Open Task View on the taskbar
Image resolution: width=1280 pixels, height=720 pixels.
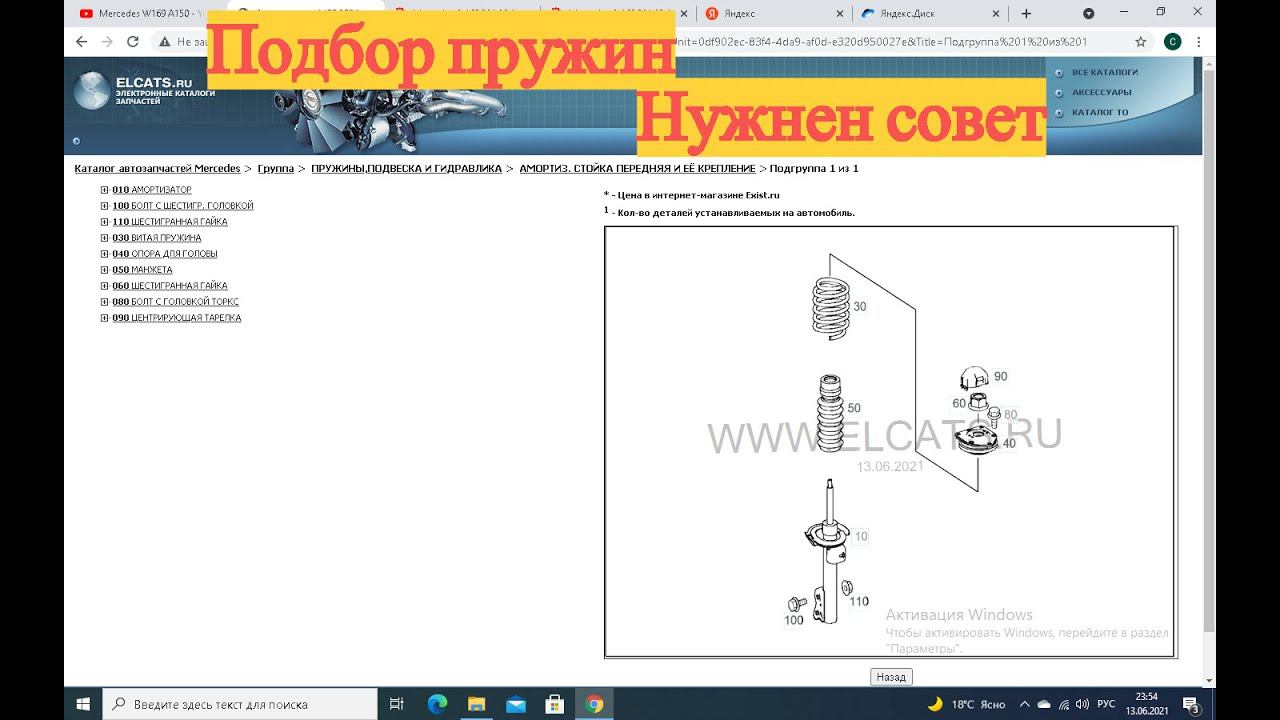point(396,703)
